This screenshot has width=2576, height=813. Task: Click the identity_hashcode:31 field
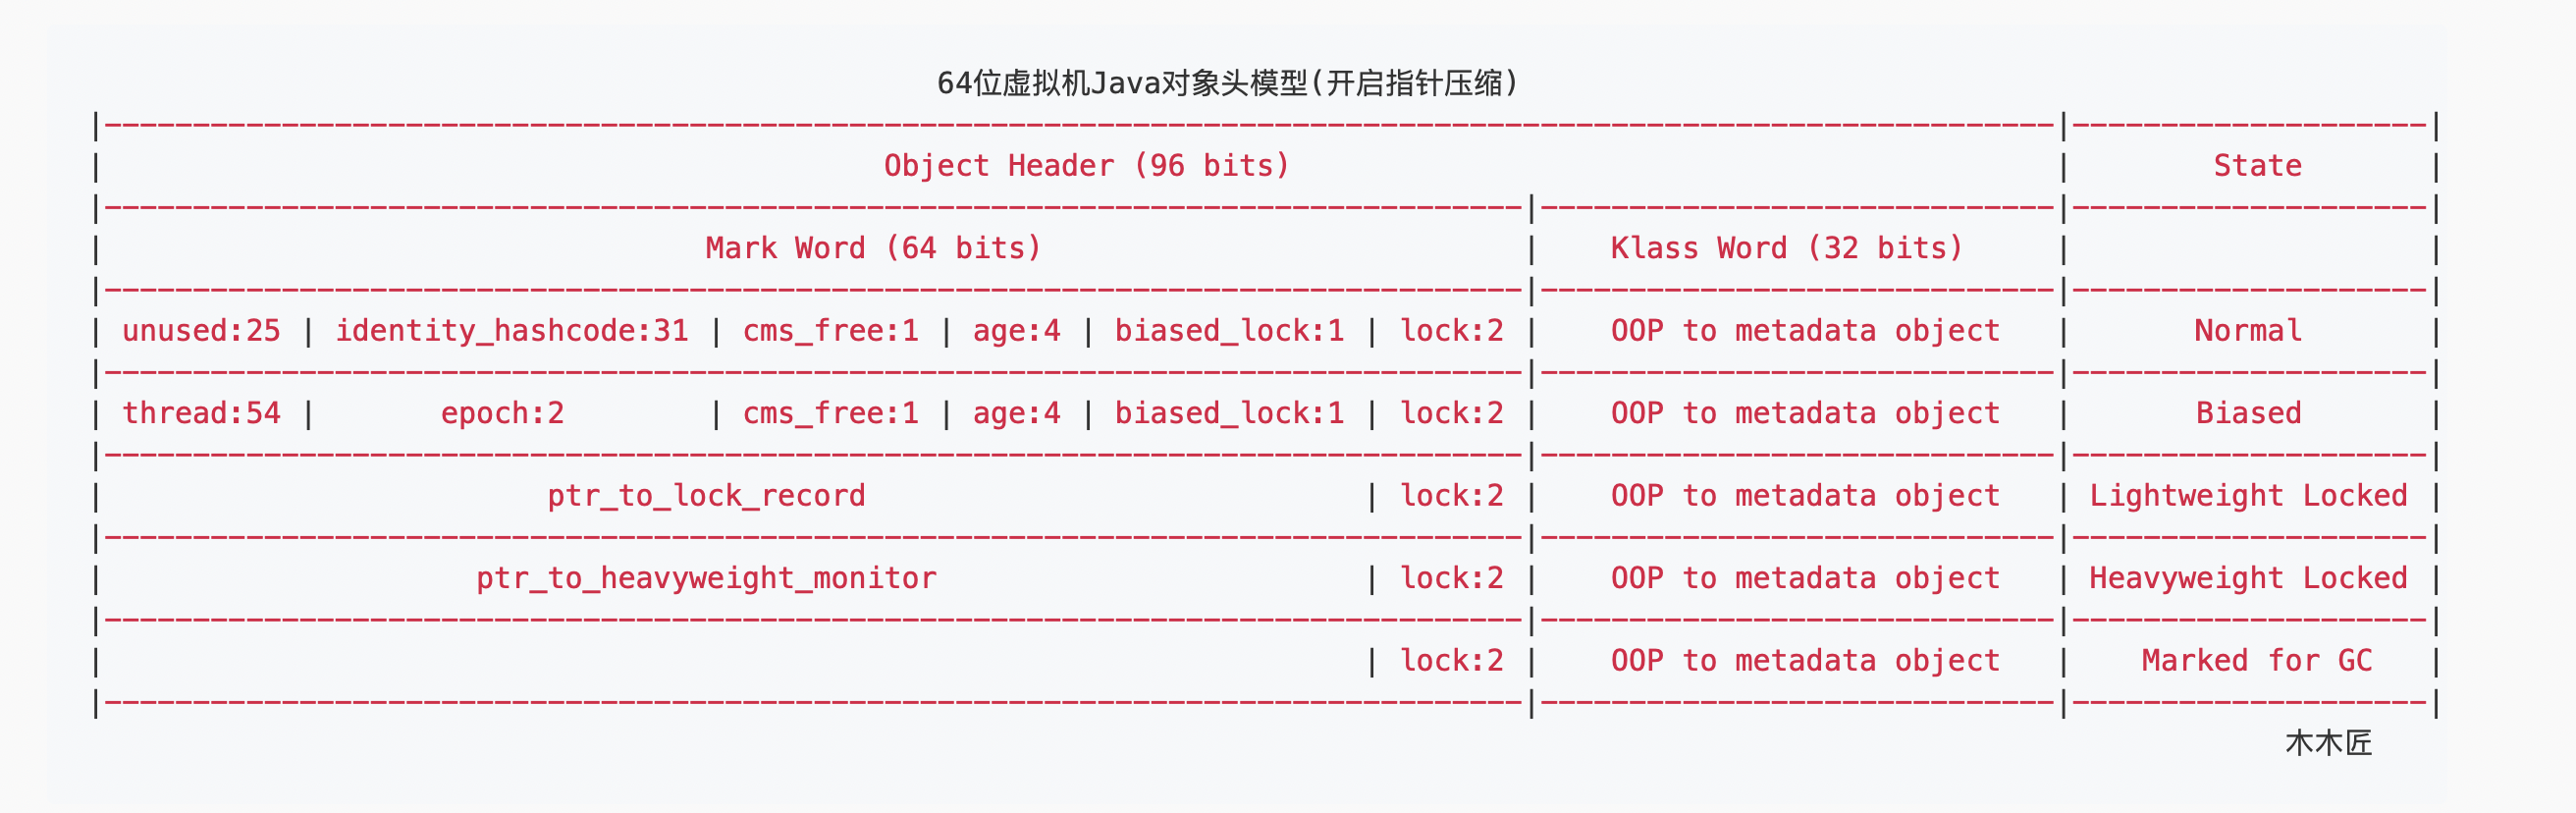[x=512, y=331]
